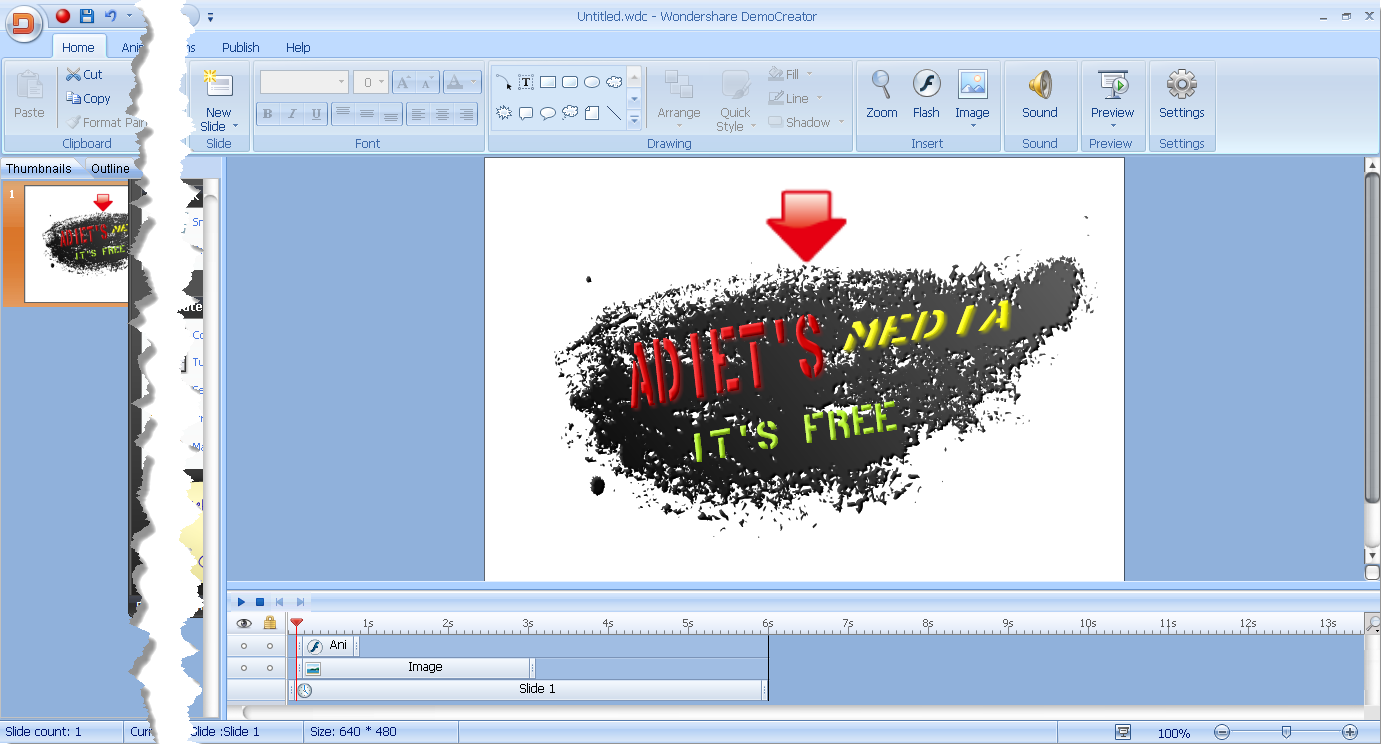
Task: Switch to the Outline panel tab
Action: [110, 168]
